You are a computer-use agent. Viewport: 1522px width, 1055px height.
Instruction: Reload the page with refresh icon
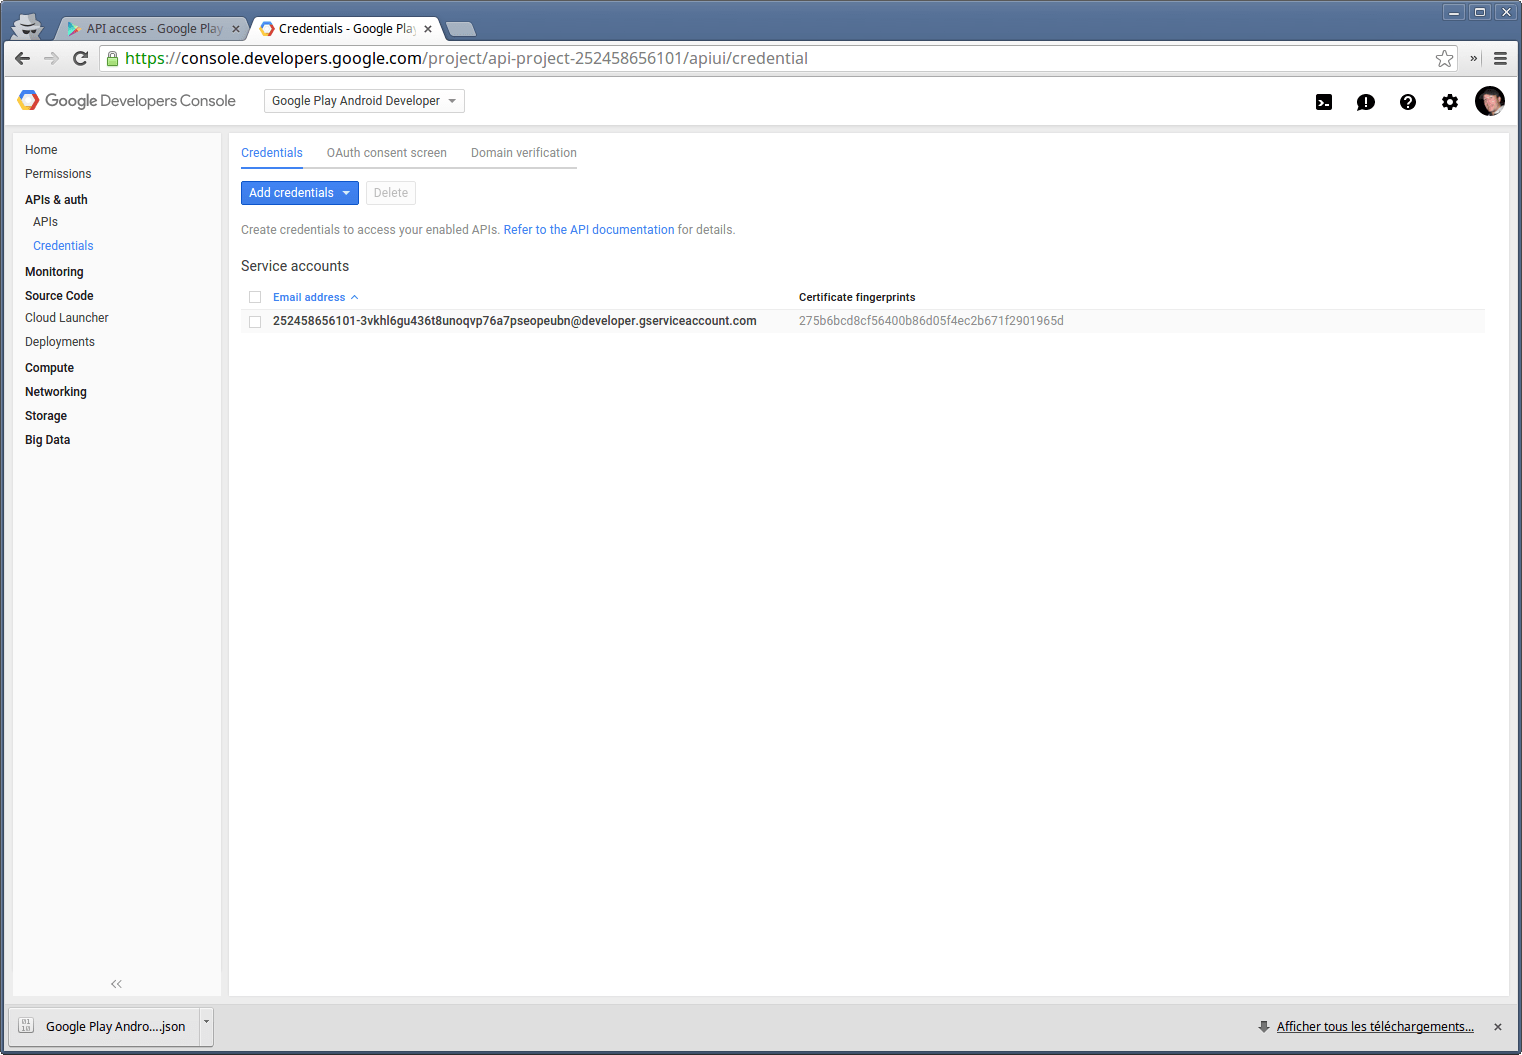pyautogui.click(x=81, y=59)
